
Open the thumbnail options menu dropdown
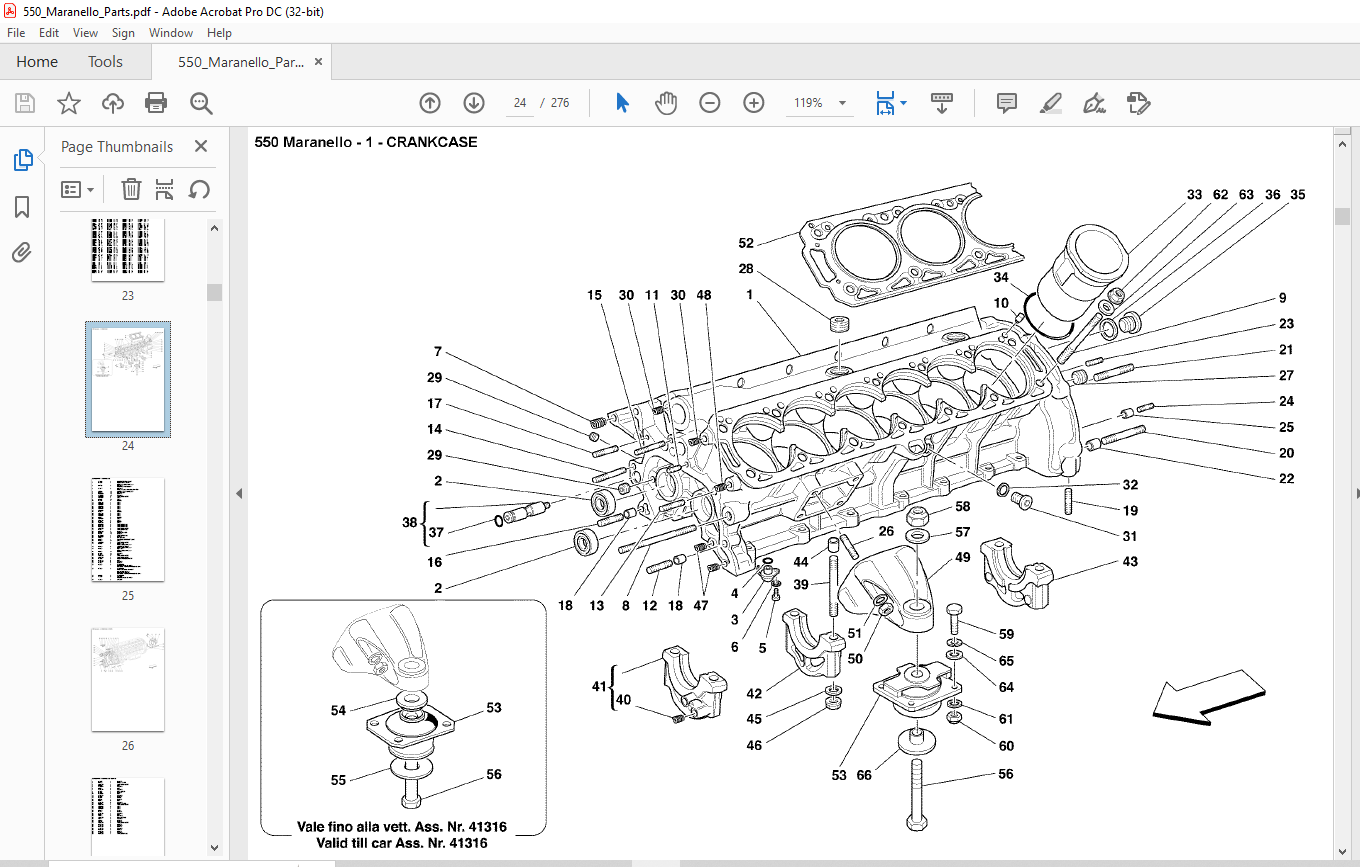[x=78, y=189]
